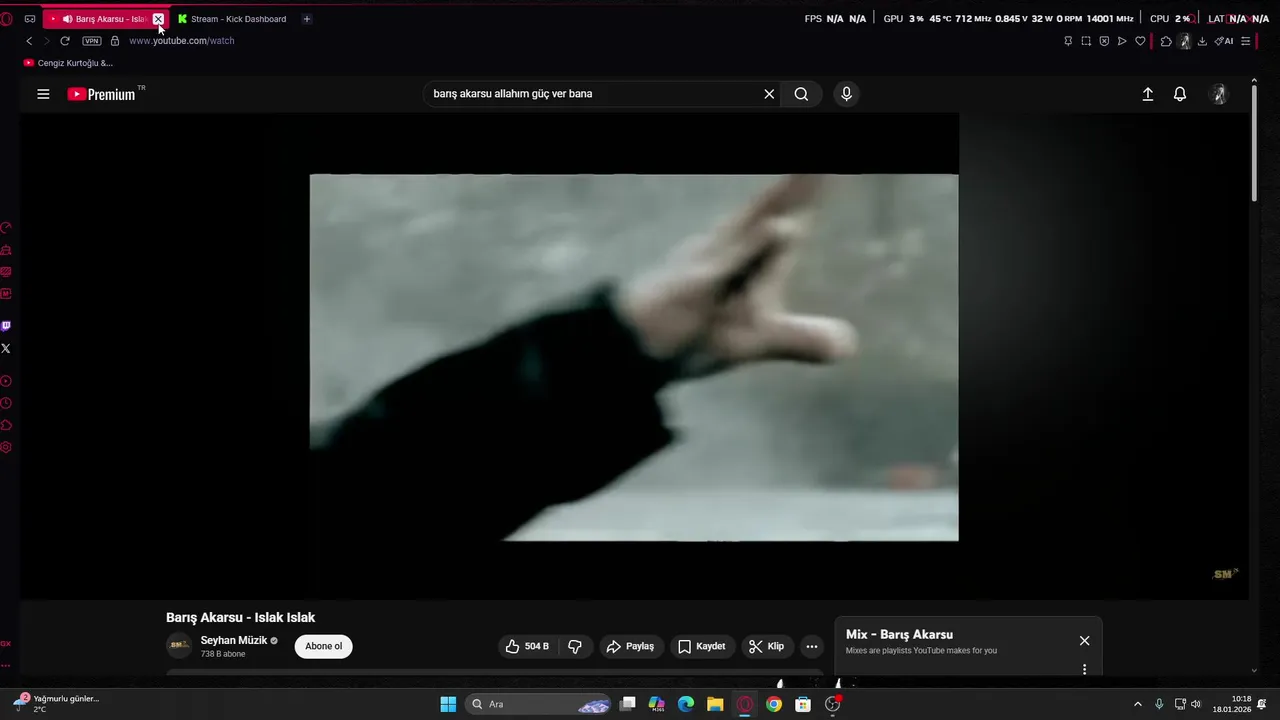Open the YouTube upload/create icon
The width and height of the screenshot is (1280, 720).
1148,94
